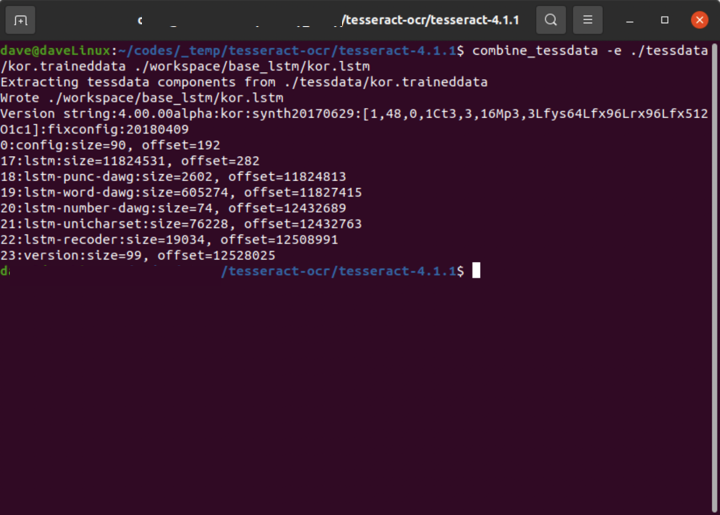Image resolution: width=720 pixels, height=515 pixels.
Task: Click the terminal cursor at the last prompt
Action: point(476,270)
